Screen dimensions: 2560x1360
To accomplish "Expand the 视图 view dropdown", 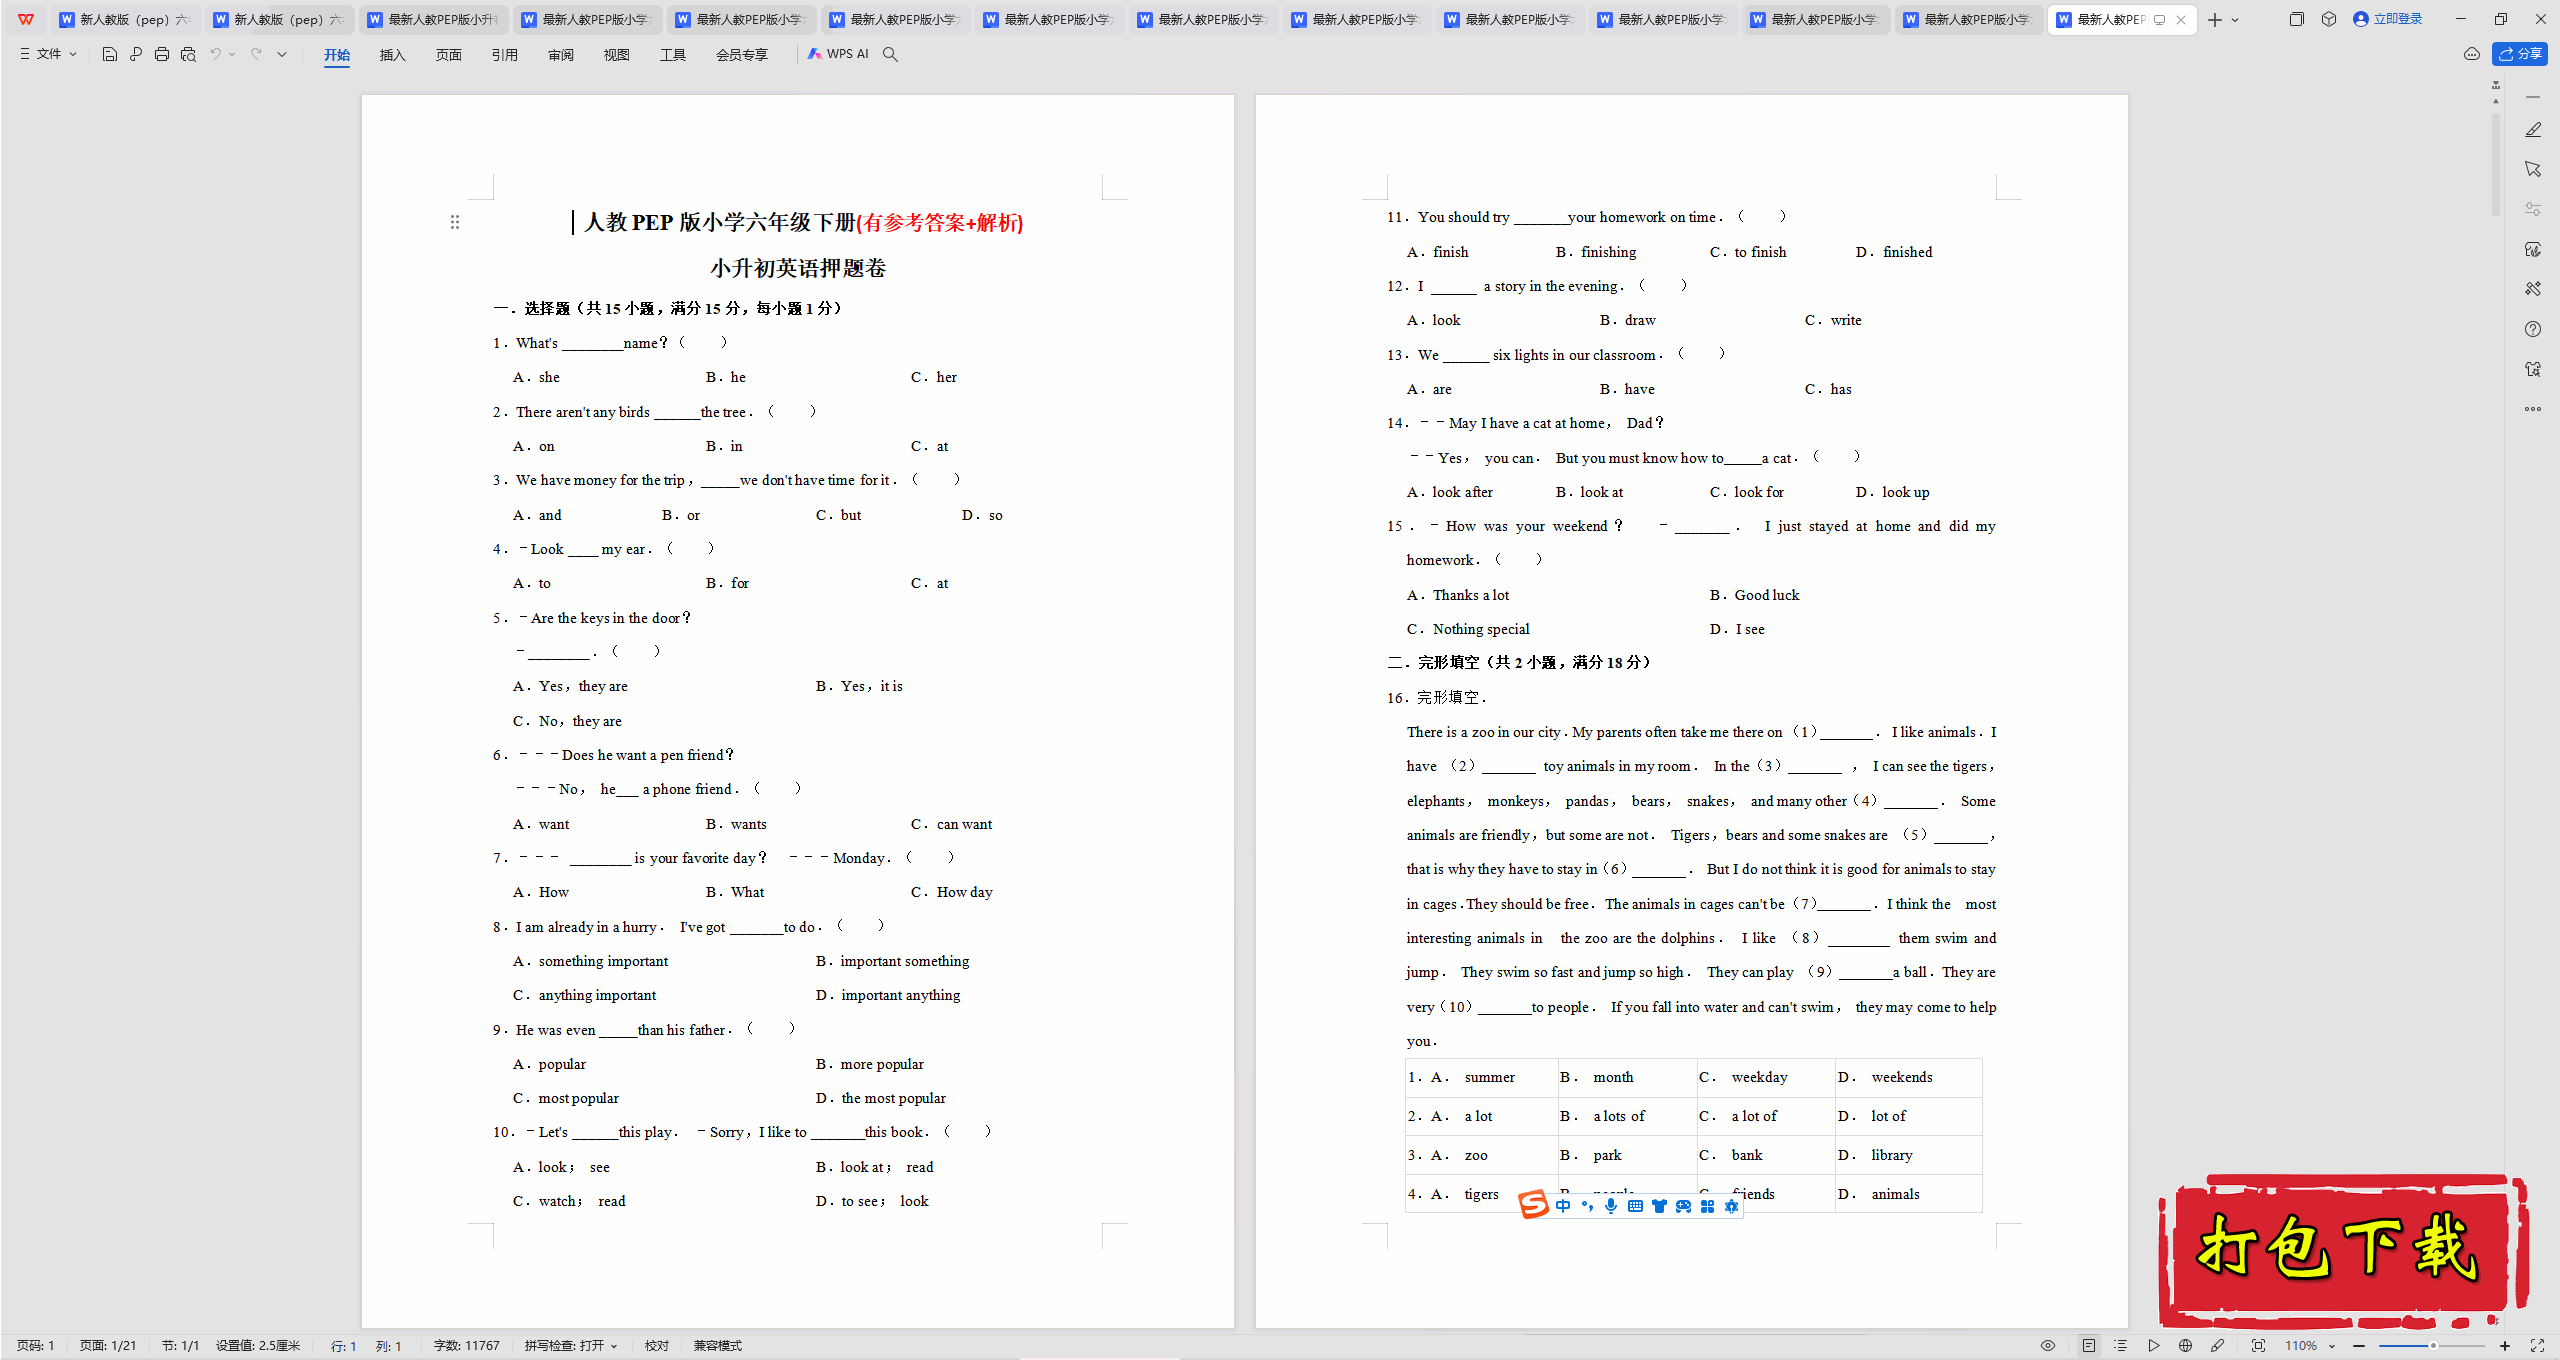I will pyautogui.click(x=615, y=54).
